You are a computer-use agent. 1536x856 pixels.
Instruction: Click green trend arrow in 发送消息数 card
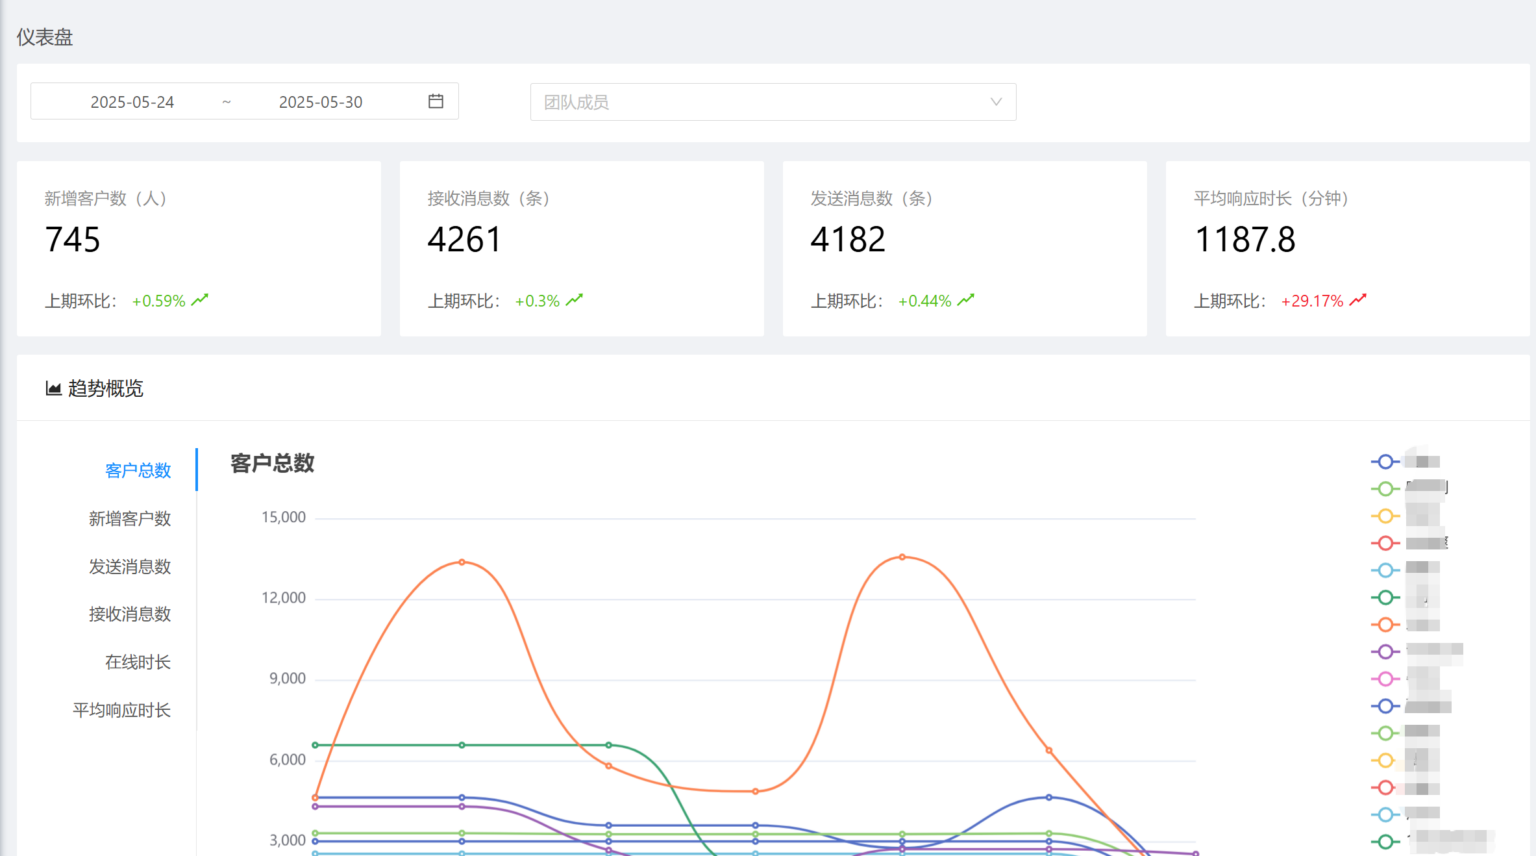pos(966,300)
